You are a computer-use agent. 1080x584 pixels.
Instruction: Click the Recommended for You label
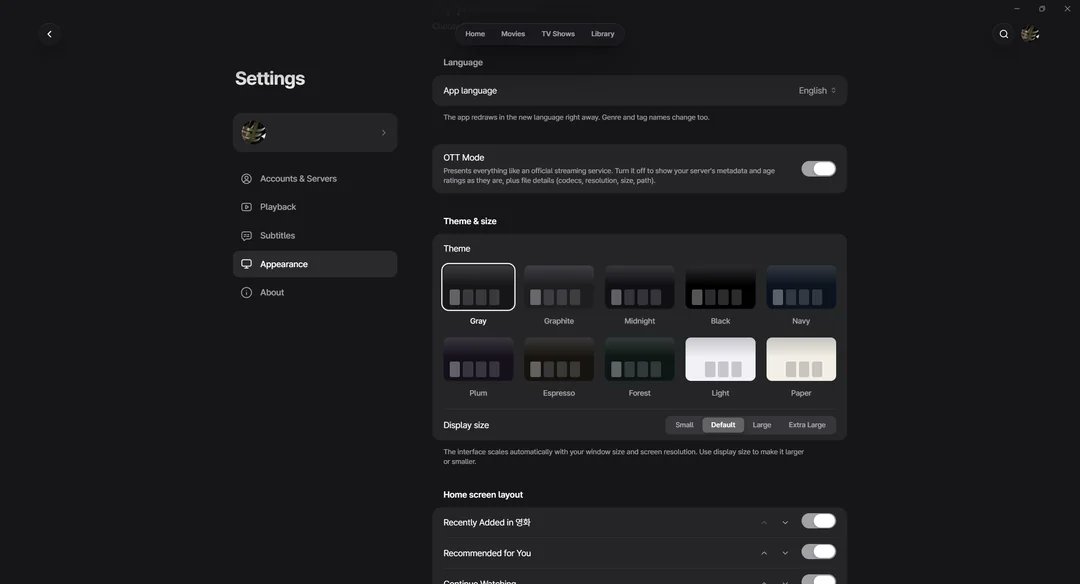(487, 553)
